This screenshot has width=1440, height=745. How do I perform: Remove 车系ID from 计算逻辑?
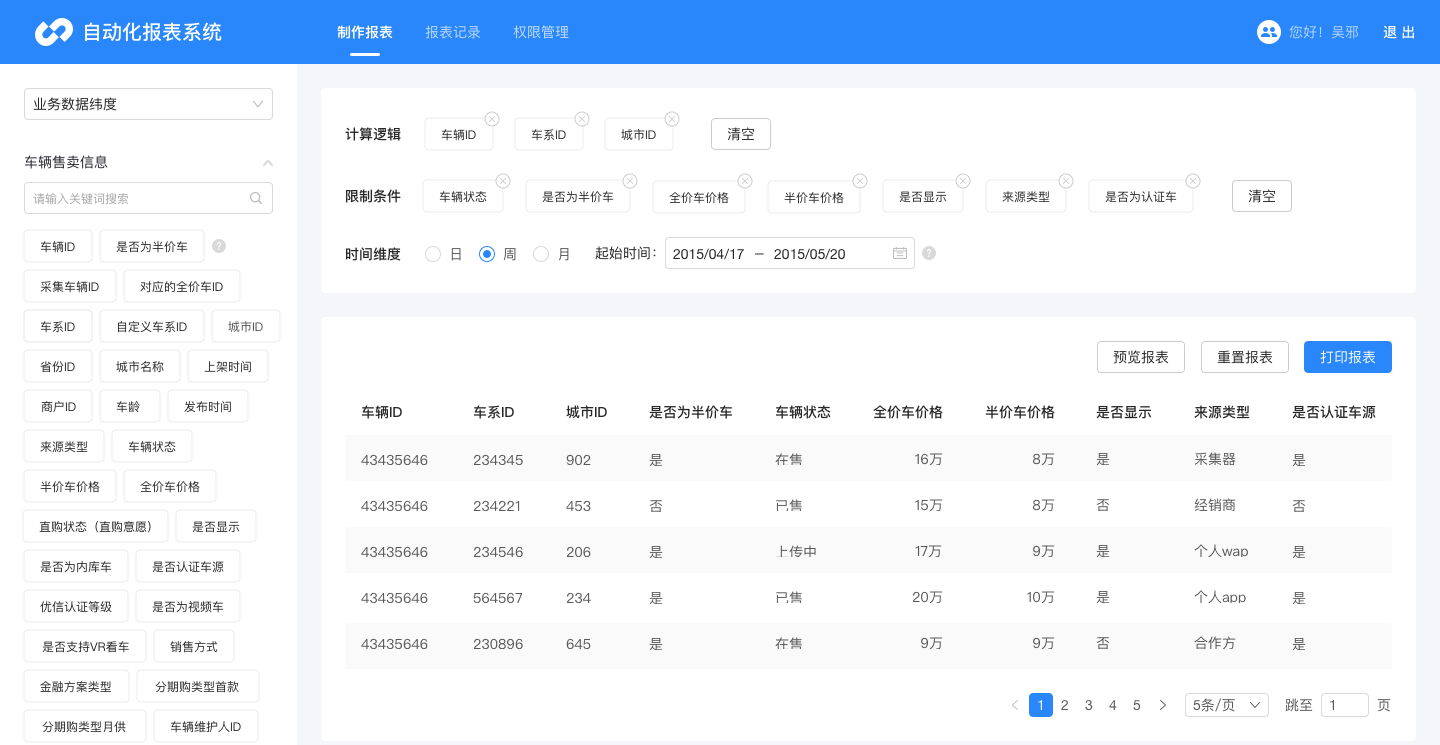pyautogui.click(x=582, y=119)
